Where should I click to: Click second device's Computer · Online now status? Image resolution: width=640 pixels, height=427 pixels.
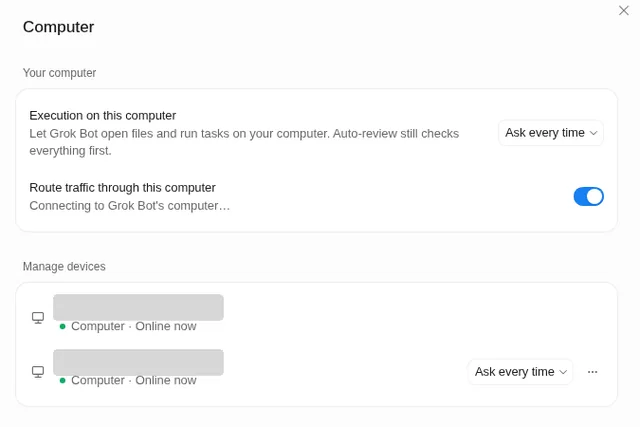133,380
